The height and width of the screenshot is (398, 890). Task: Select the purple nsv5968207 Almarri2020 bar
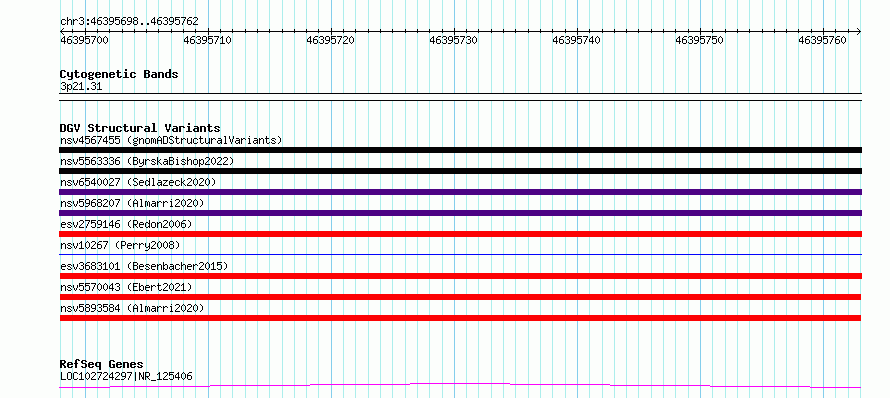pyautogui.click(x=460, y=213)
